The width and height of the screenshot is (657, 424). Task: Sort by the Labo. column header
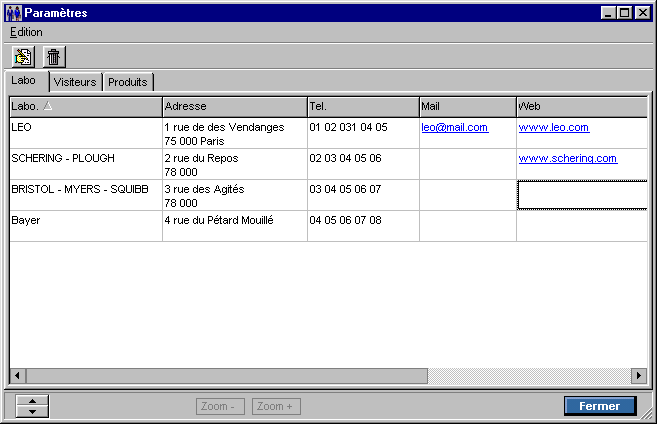coord(86,107)
